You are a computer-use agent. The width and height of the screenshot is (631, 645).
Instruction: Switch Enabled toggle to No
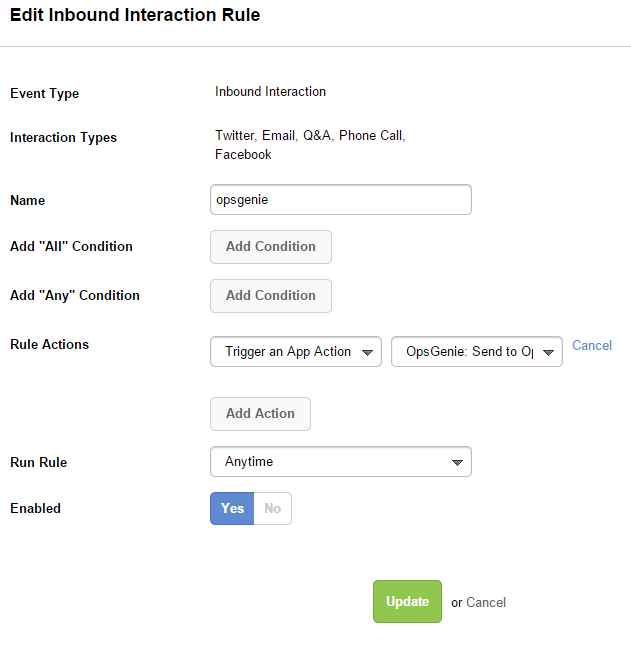[272, 509]
